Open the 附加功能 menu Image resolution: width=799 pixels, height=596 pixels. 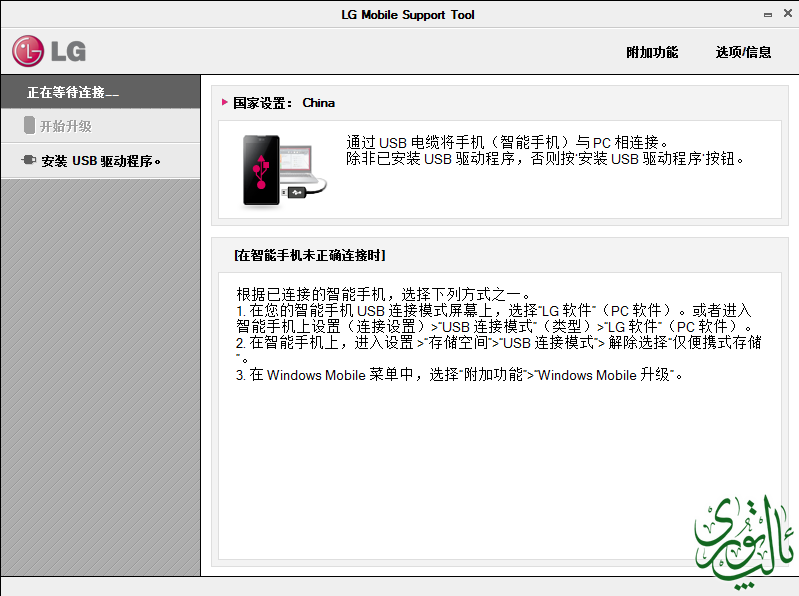pyautogui.click(x=652, y=52)
